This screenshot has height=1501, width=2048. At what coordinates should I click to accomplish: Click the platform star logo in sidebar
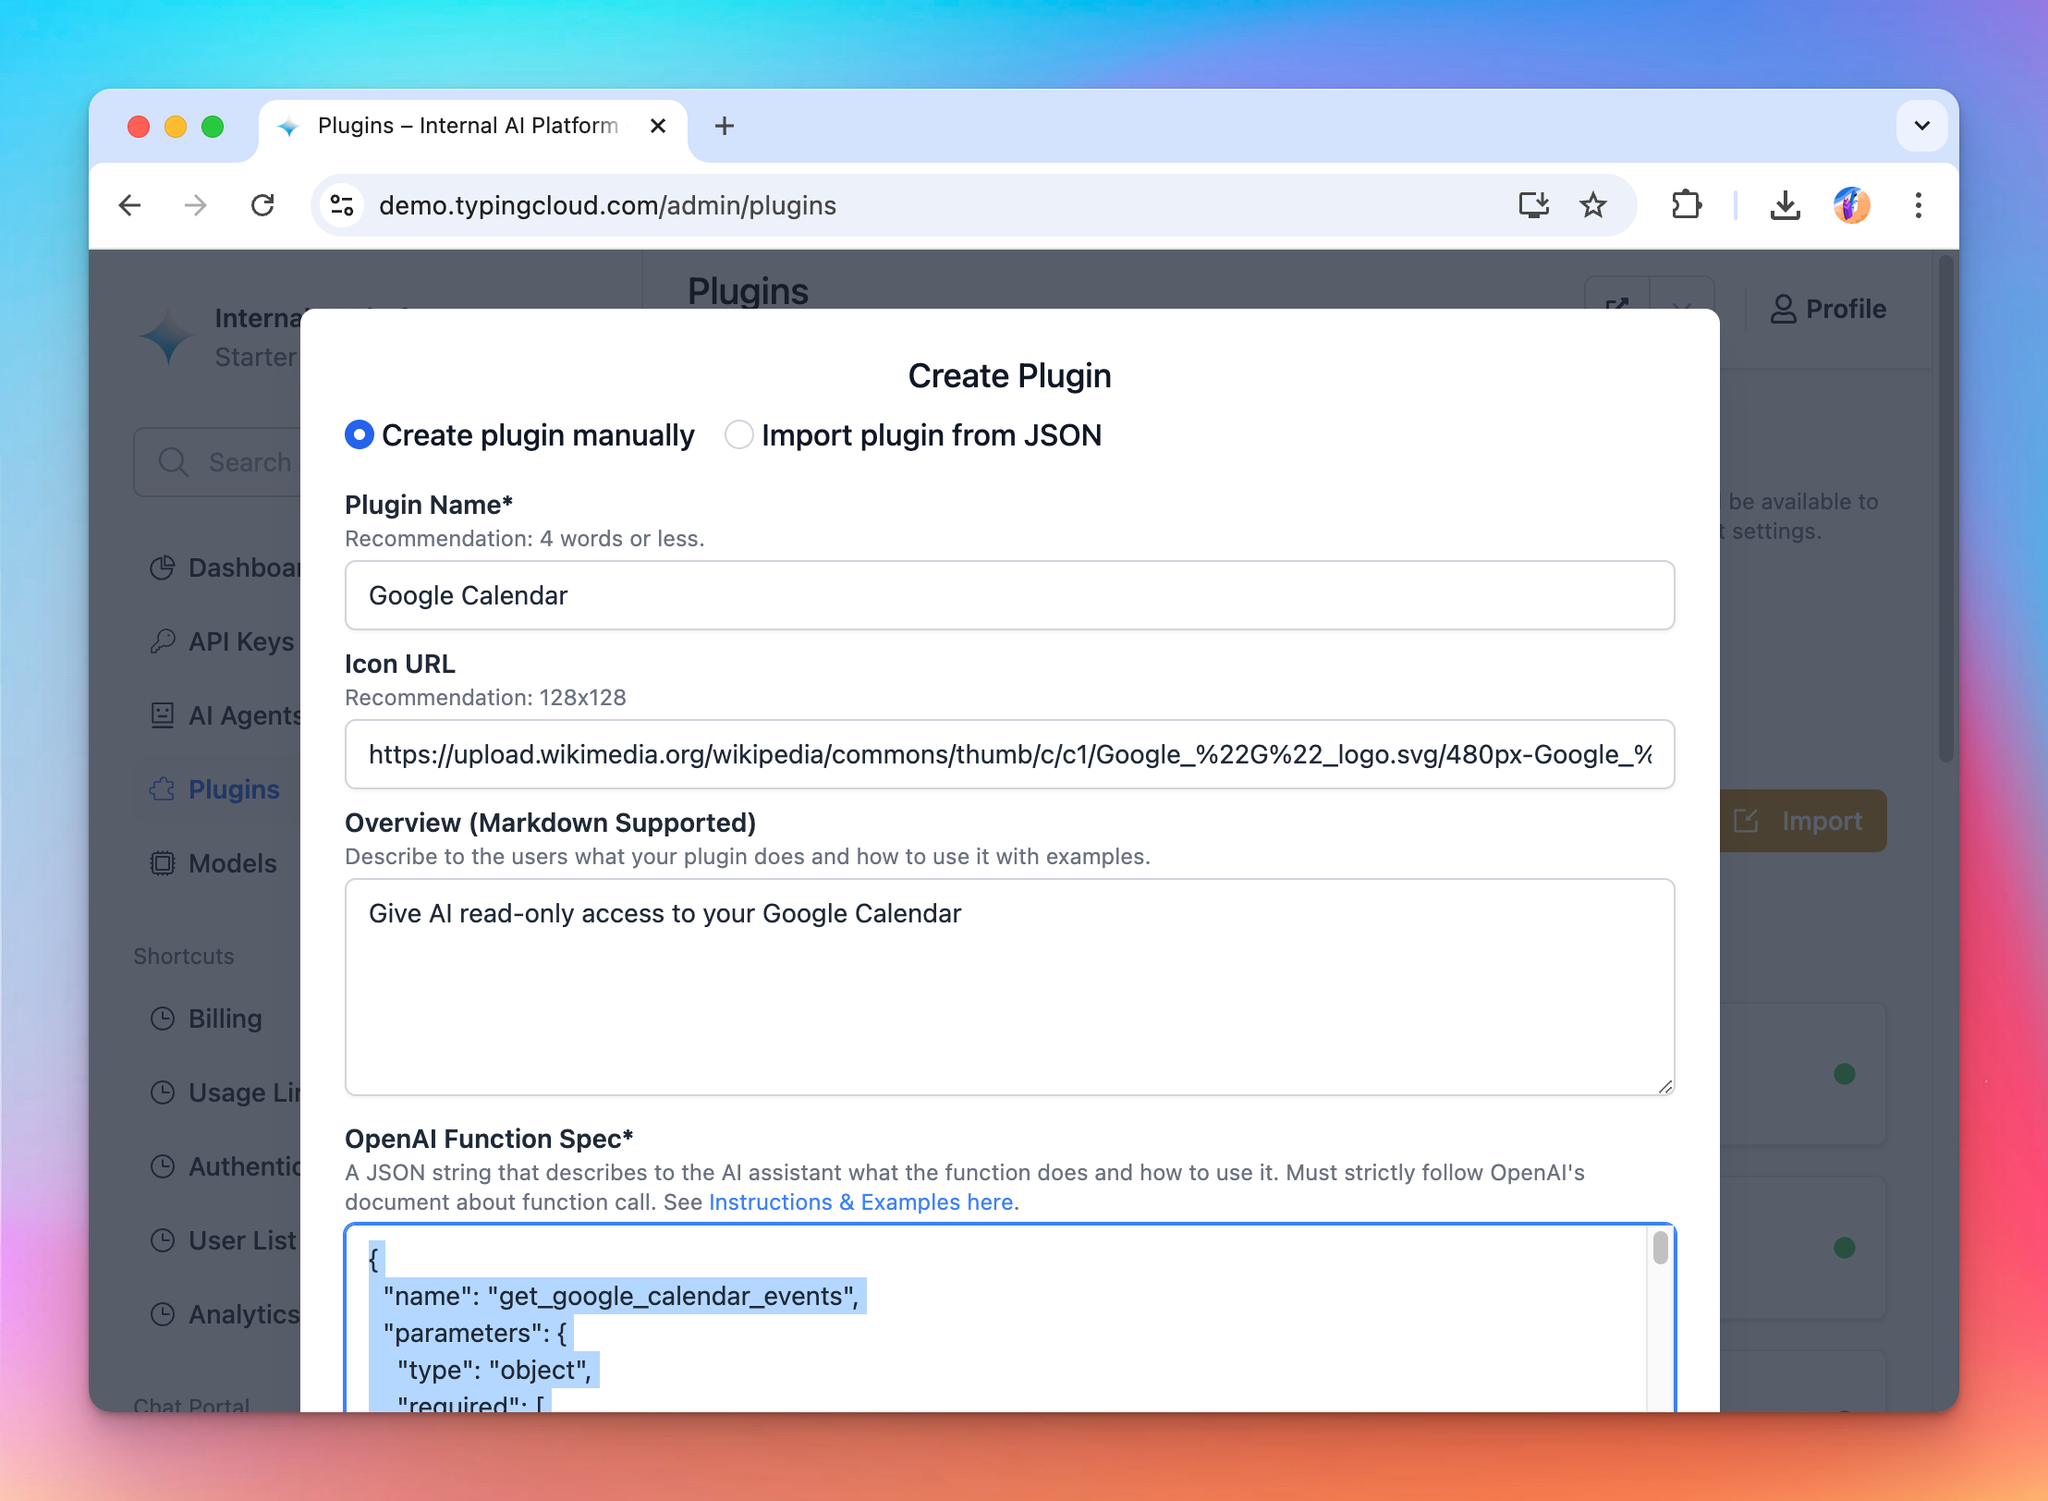(168, 337)
